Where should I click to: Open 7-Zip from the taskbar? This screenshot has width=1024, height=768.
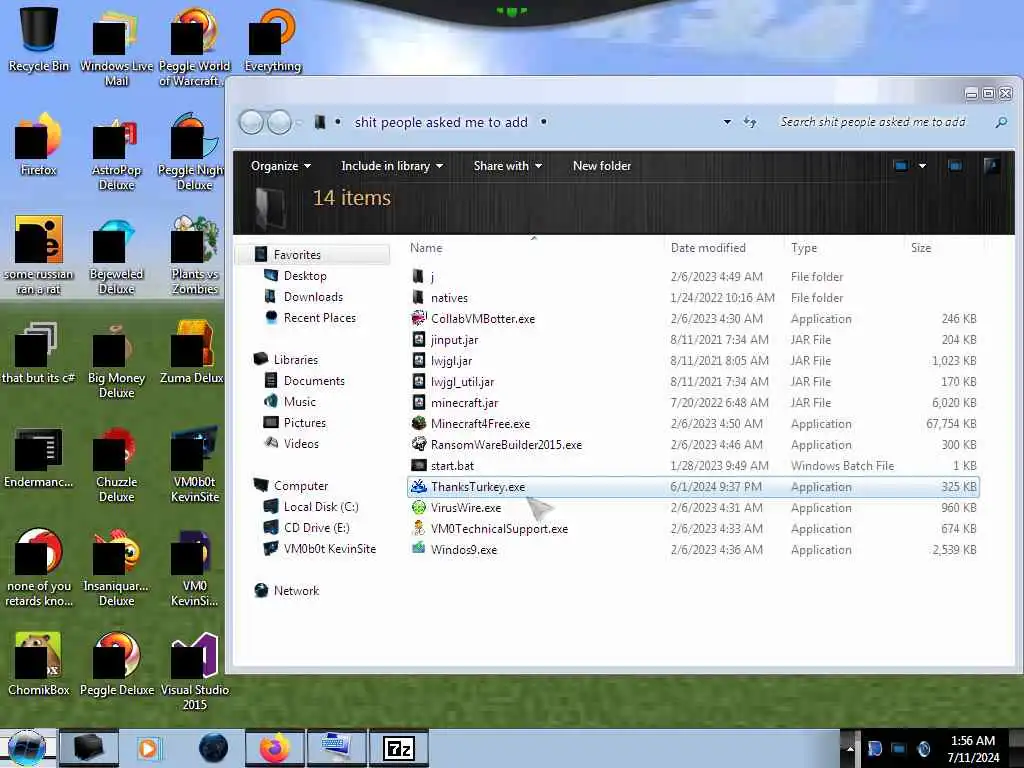[398, 748]
